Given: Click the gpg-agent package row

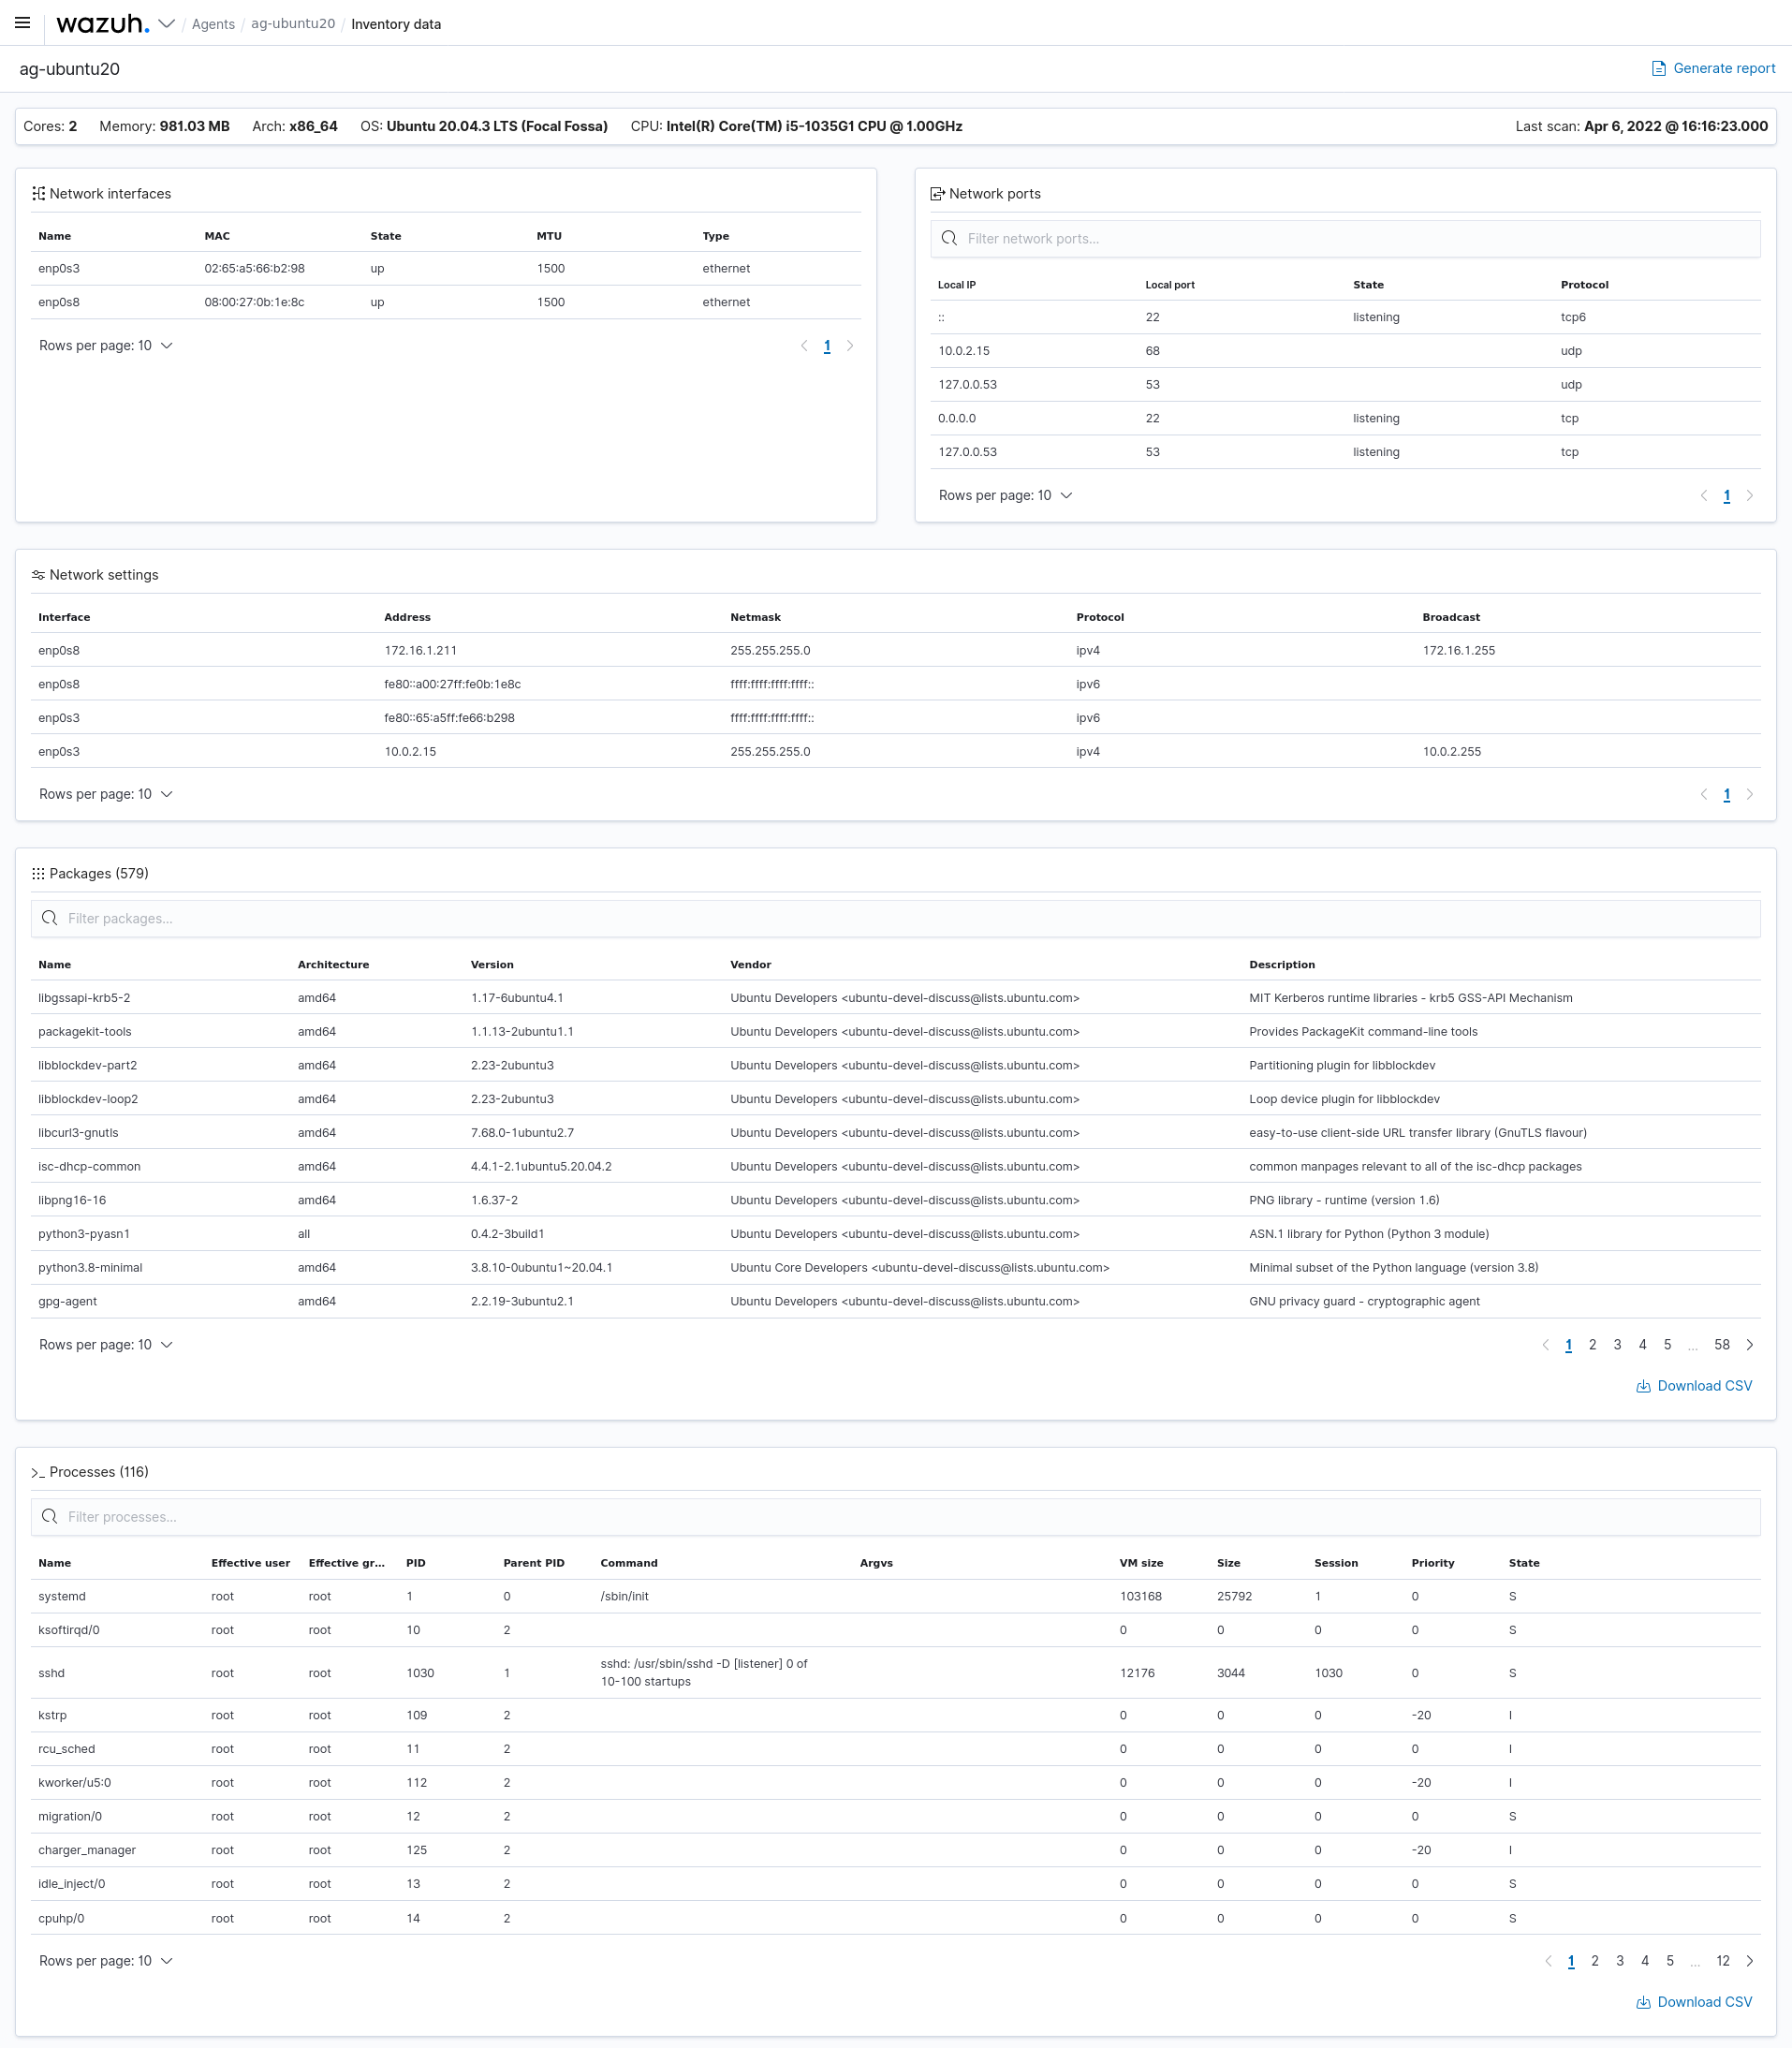Looking at the screenshot, I should pyautogui.click(x=895, y=1301).
